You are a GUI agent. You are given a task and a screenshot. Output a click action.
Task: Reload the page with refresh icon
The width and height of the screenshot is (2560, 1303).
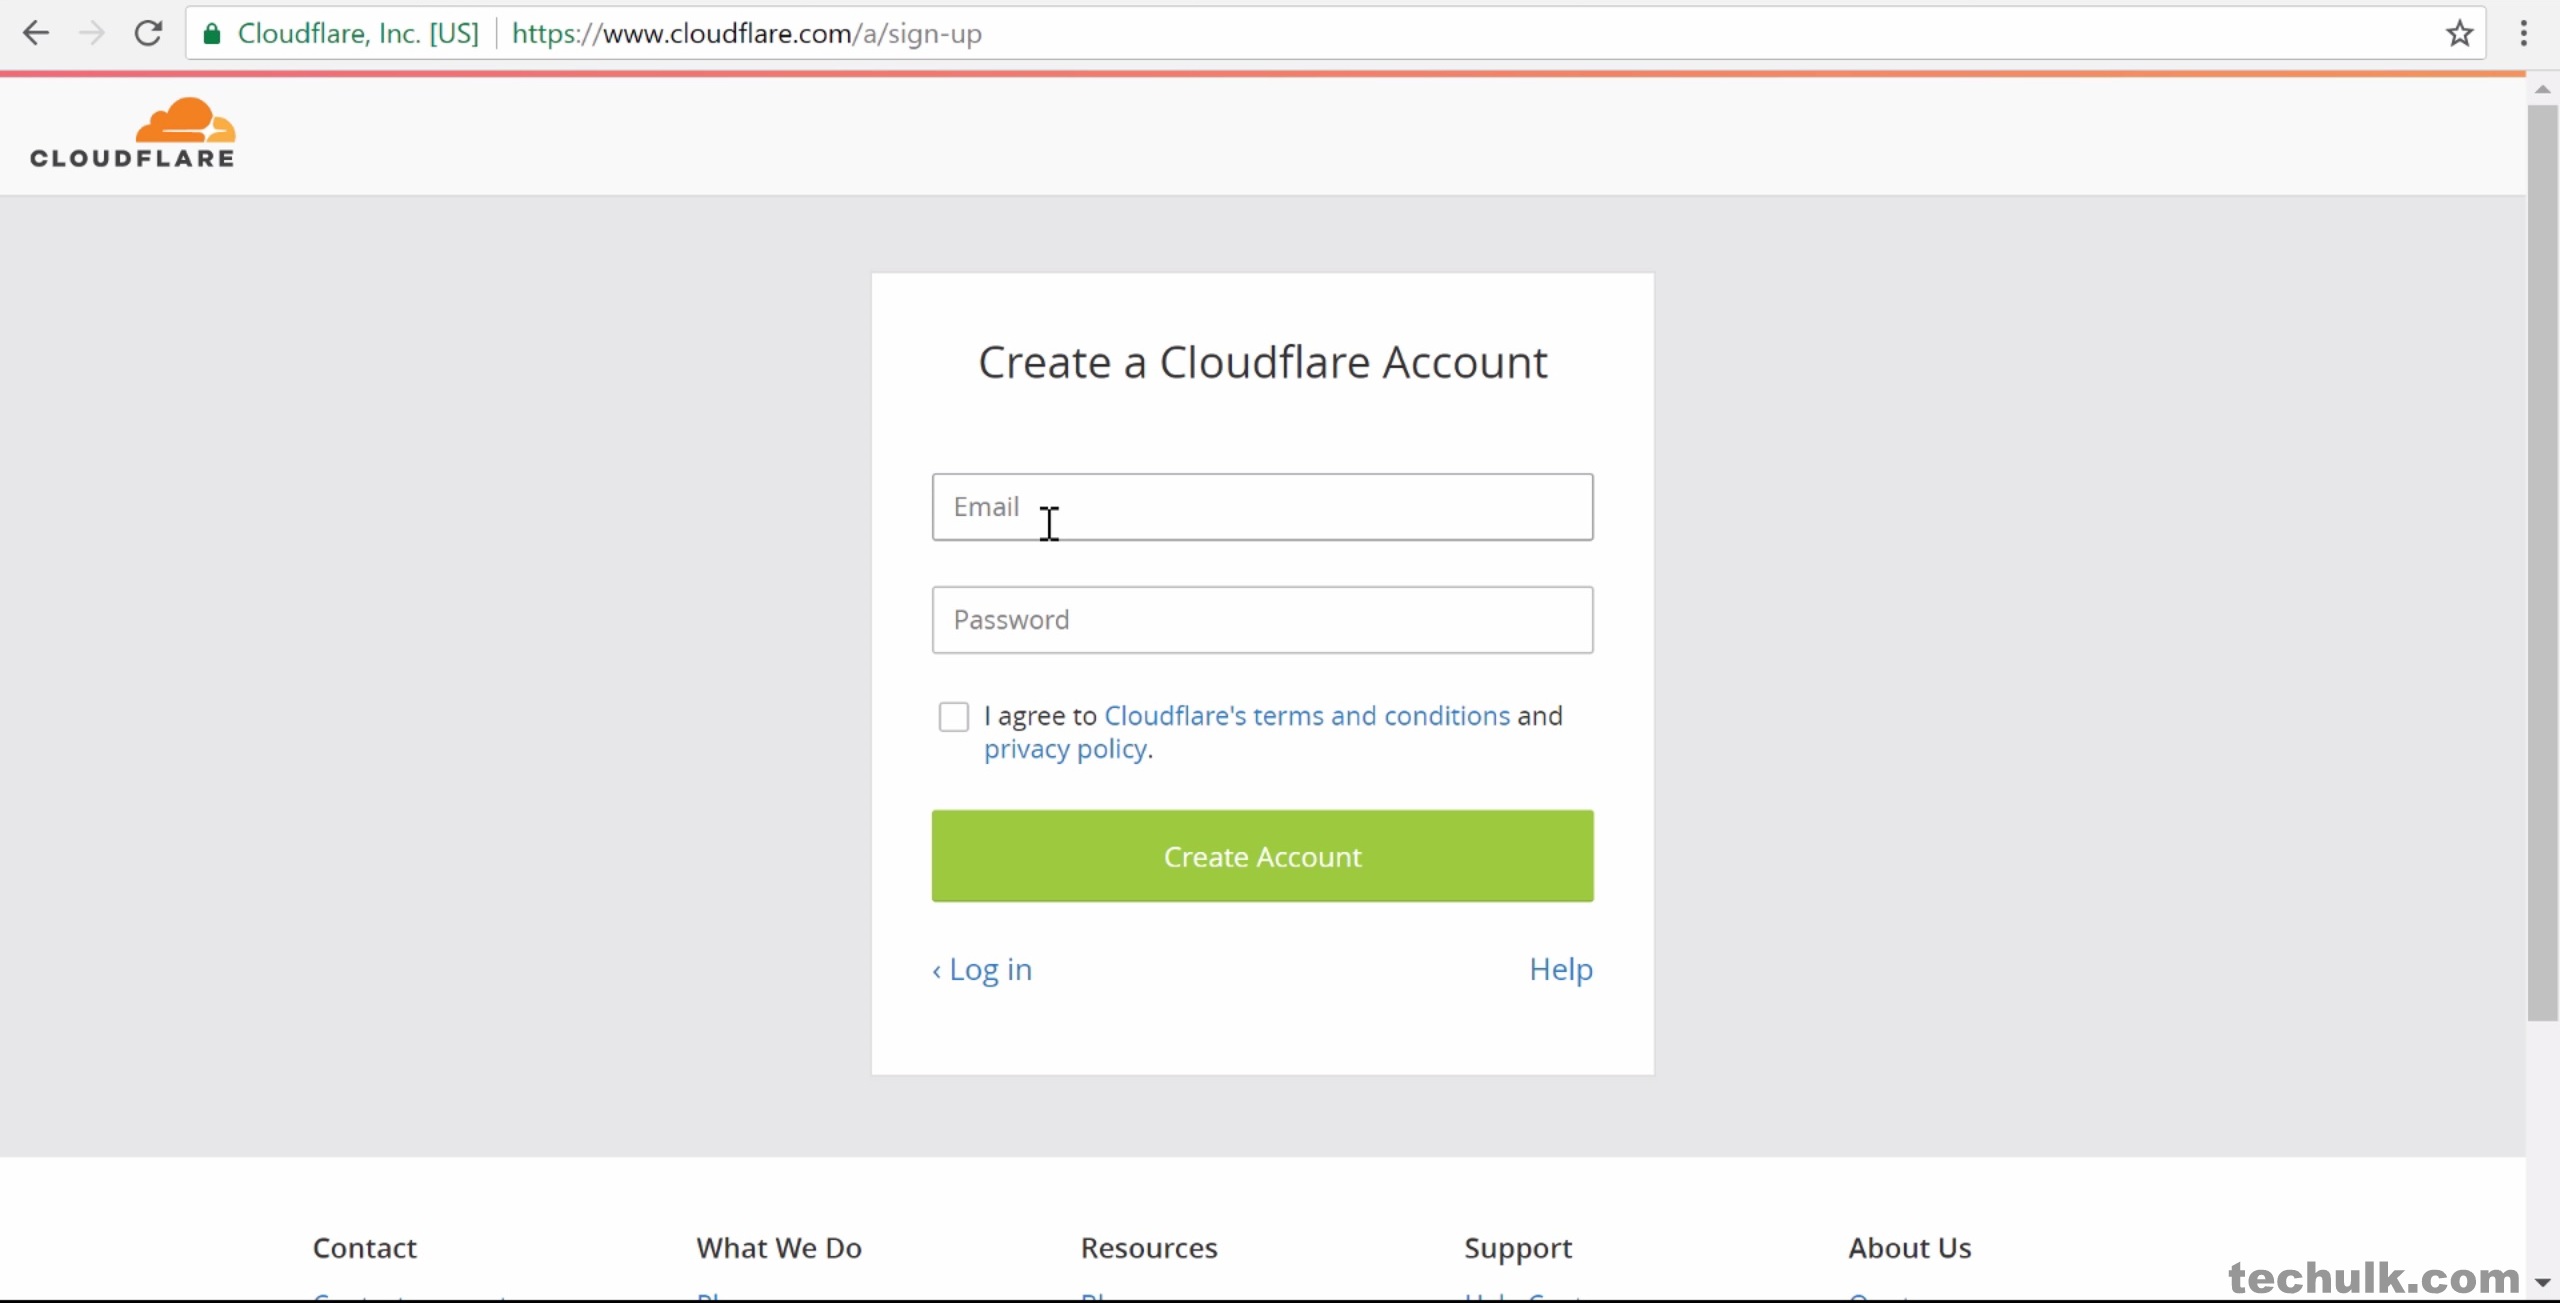pos(148,33)
